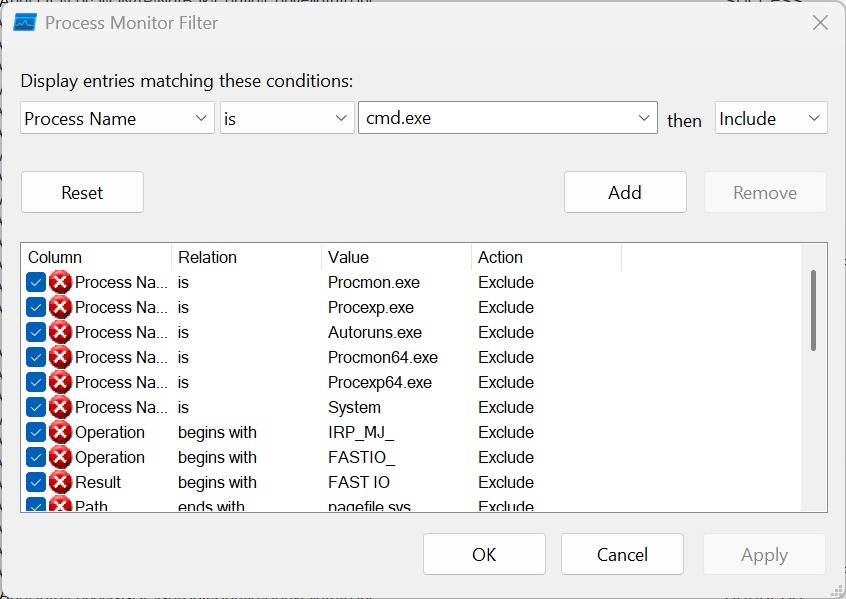846x599 pixels.
Task: Click Exclude action in Autoruns.exe row
Action: 506,332
